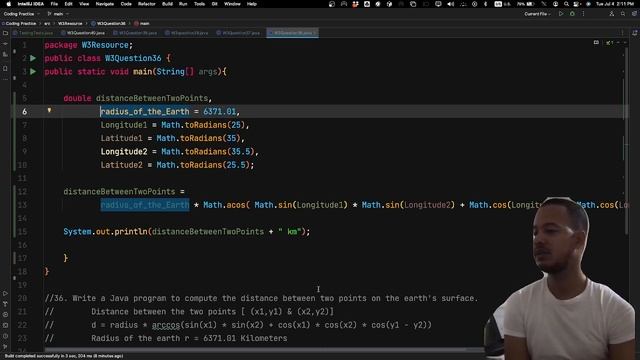The width and height of the screenshot is (640, 360).
Task: Open the Git menu
Action: point(214,4)
